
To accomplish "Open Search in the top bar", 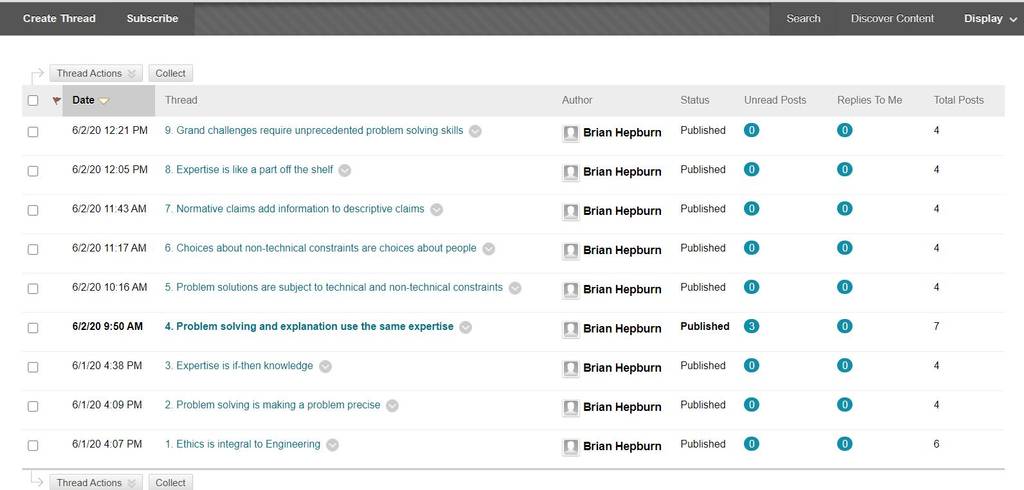I will click(x=803, y=18).
